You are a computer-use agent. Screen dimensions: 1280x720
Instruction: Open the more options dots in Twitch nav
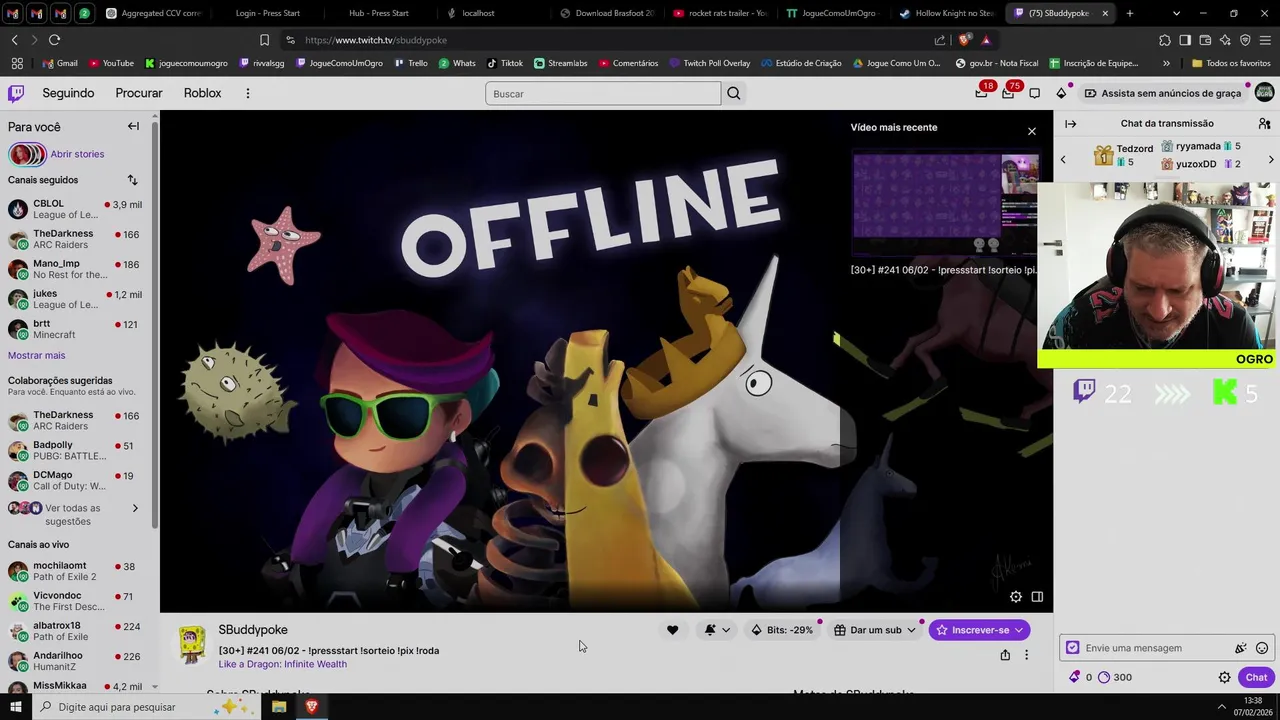click(248, 93)
